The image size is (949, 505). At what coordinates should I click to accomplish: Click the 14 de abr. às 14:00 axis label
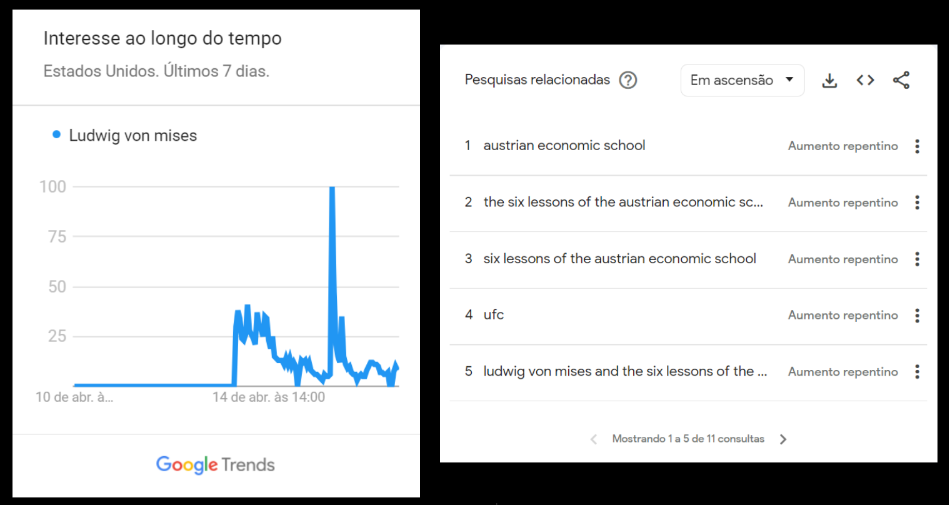(x=269, y=398)
